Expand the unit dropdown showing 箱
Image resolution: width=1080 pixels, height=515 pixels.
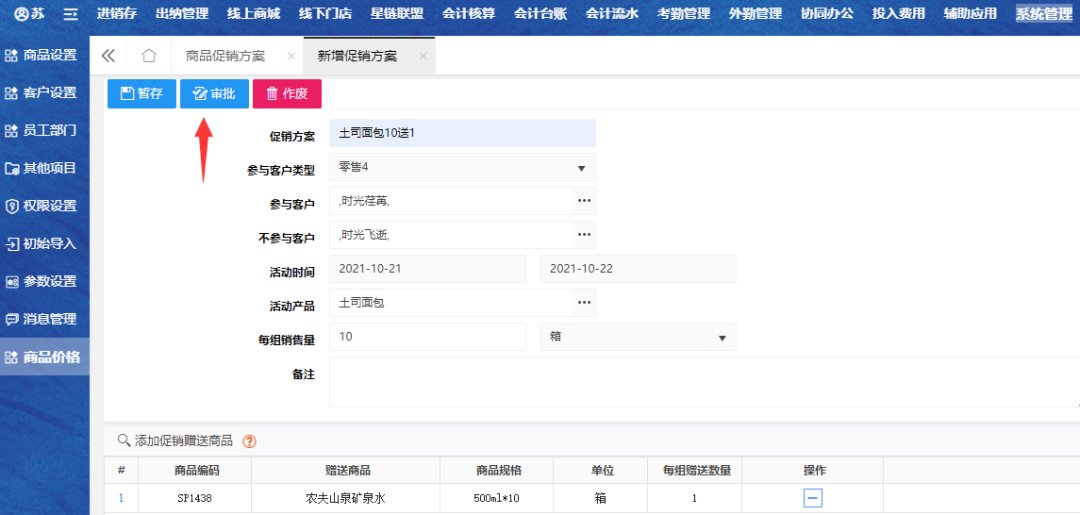(722, 338)
